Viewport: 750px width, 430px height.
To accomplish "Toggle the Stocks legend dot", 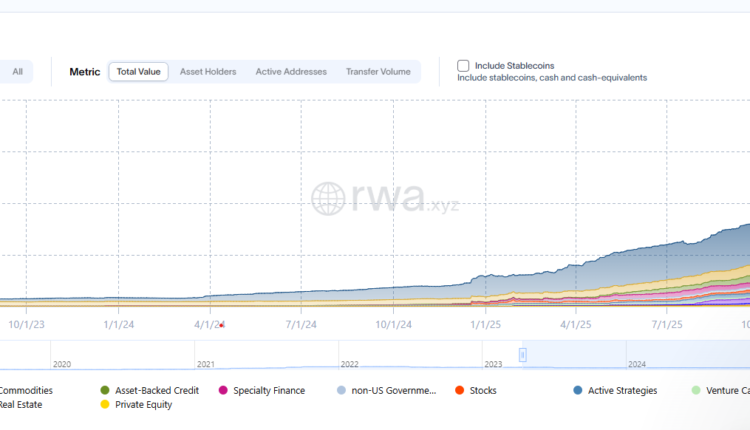I will tap(460, 390).
